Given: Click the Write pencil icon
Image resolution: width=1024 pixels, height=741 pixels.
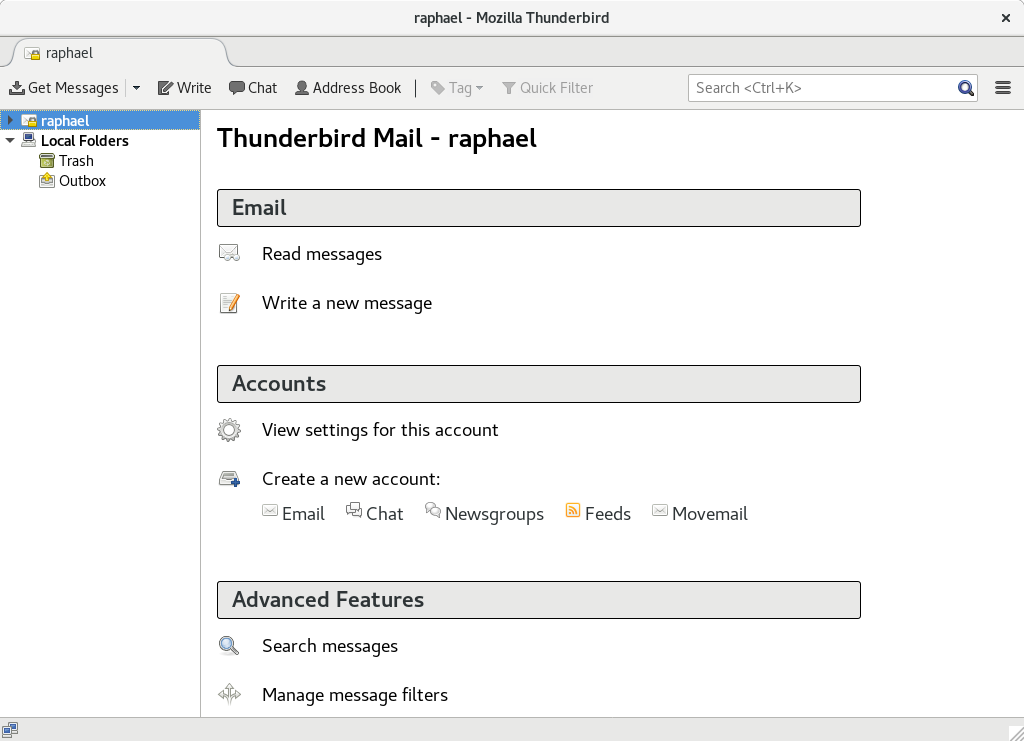Looking at the screenshot, I should (165, 87).
